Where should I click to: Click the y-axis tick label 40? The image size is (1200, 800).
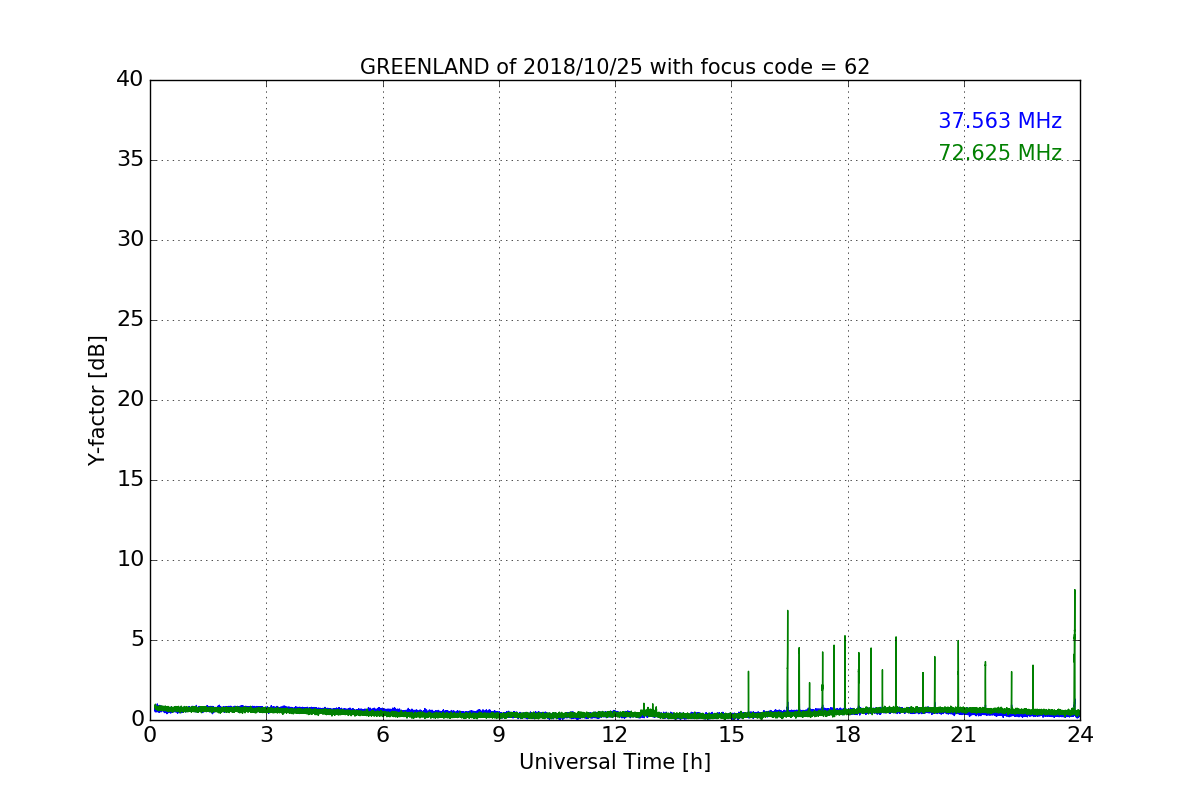130,79
